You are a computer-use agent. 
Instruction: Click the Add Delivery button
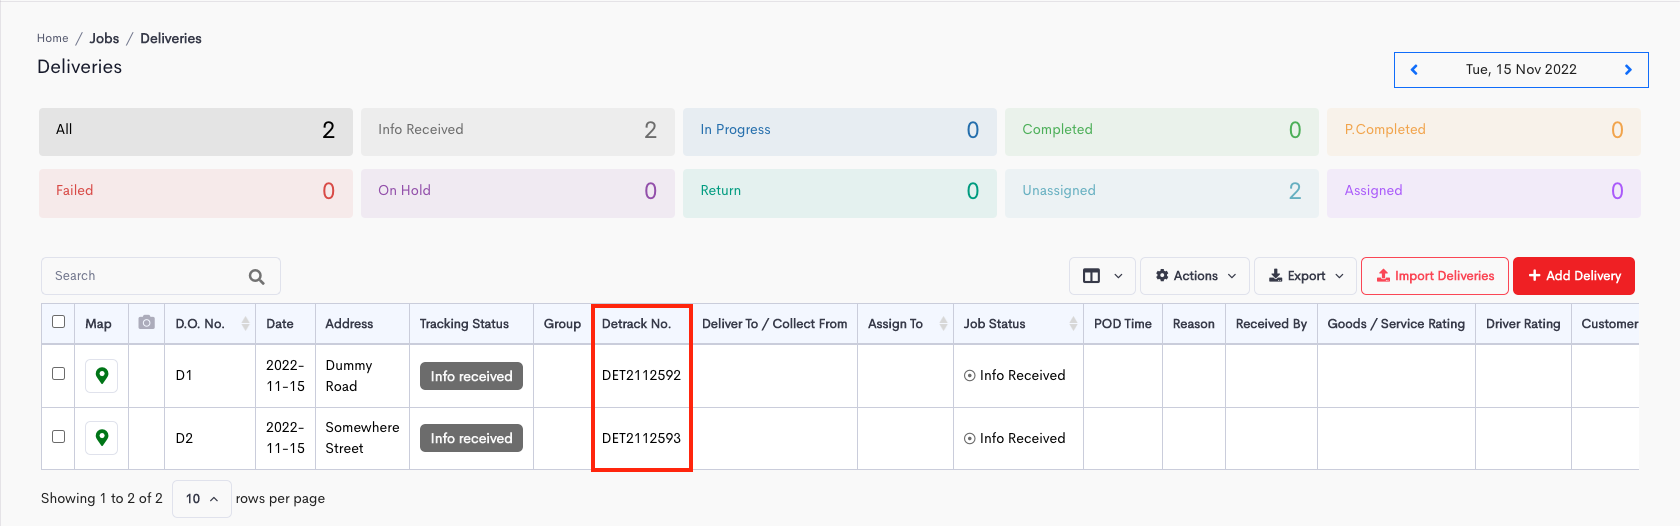(x=1574, y=276)
